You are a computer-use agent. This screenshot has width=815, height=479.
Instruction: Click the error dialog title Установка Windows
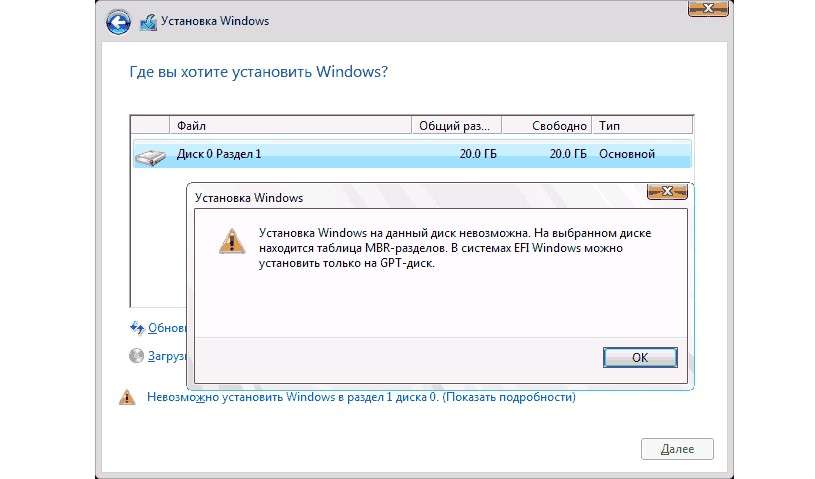249,198
